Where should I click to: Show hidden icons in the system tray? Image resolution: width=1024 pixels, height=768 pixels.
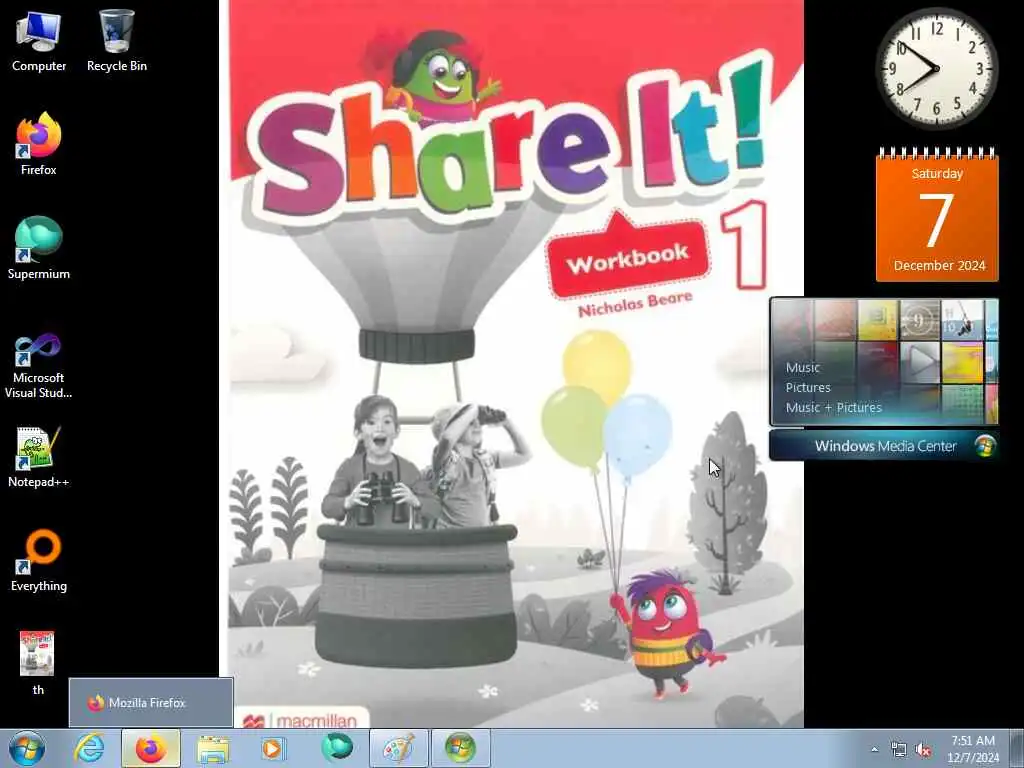tap(874, 750)
